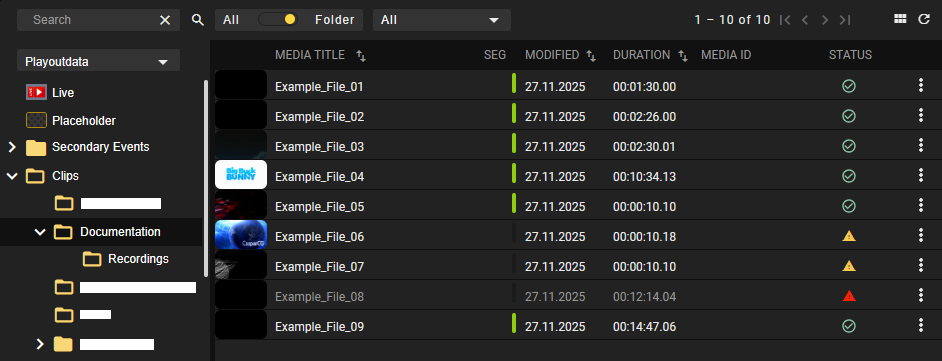Click the duration 00:14:47.06
The width and height of the screenshot is (942, 361).
pos(645,327)
